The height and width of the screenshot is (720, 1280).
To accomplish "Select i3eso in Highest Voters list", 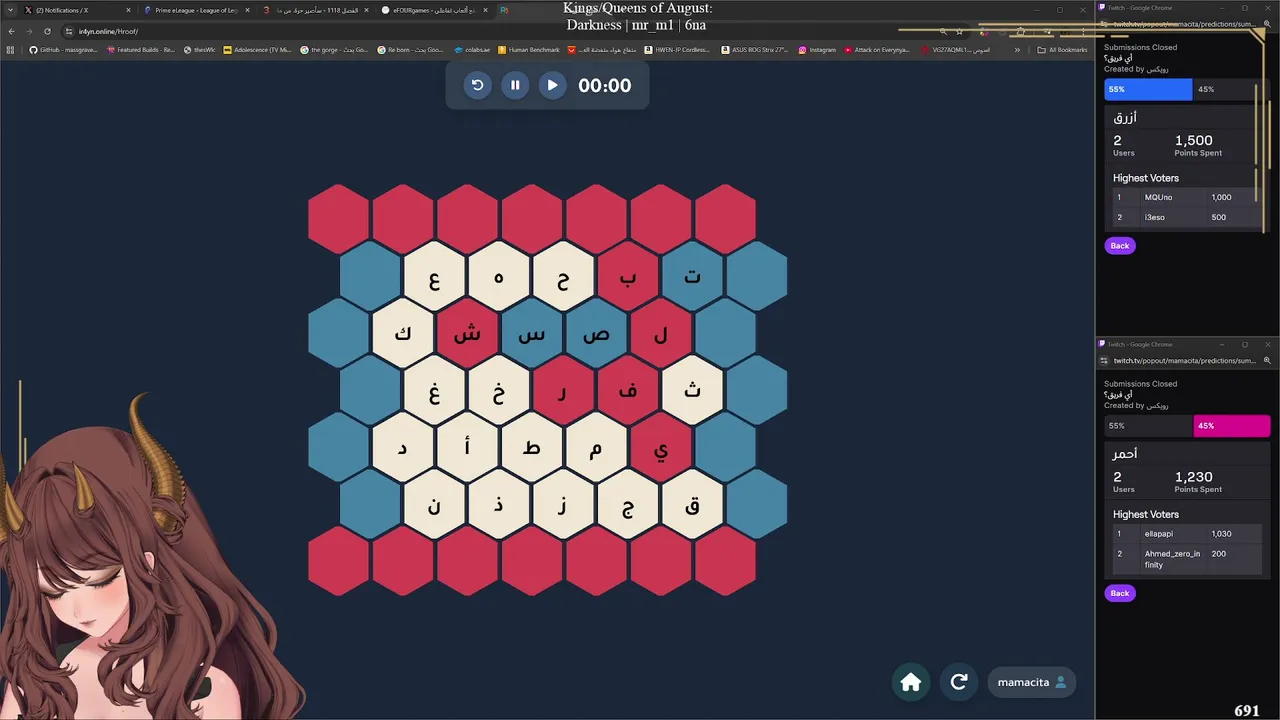I will (1186, 217).
